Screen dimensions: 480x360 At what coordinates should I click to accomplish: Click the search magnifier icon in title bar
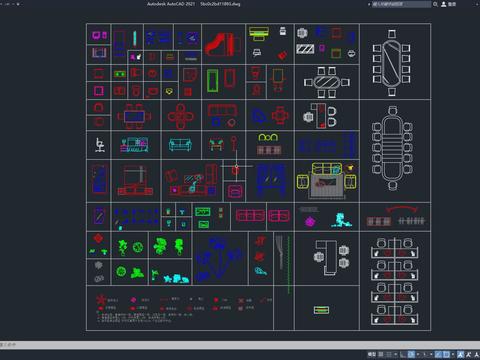pyautogui.click(x=435, y=4)
